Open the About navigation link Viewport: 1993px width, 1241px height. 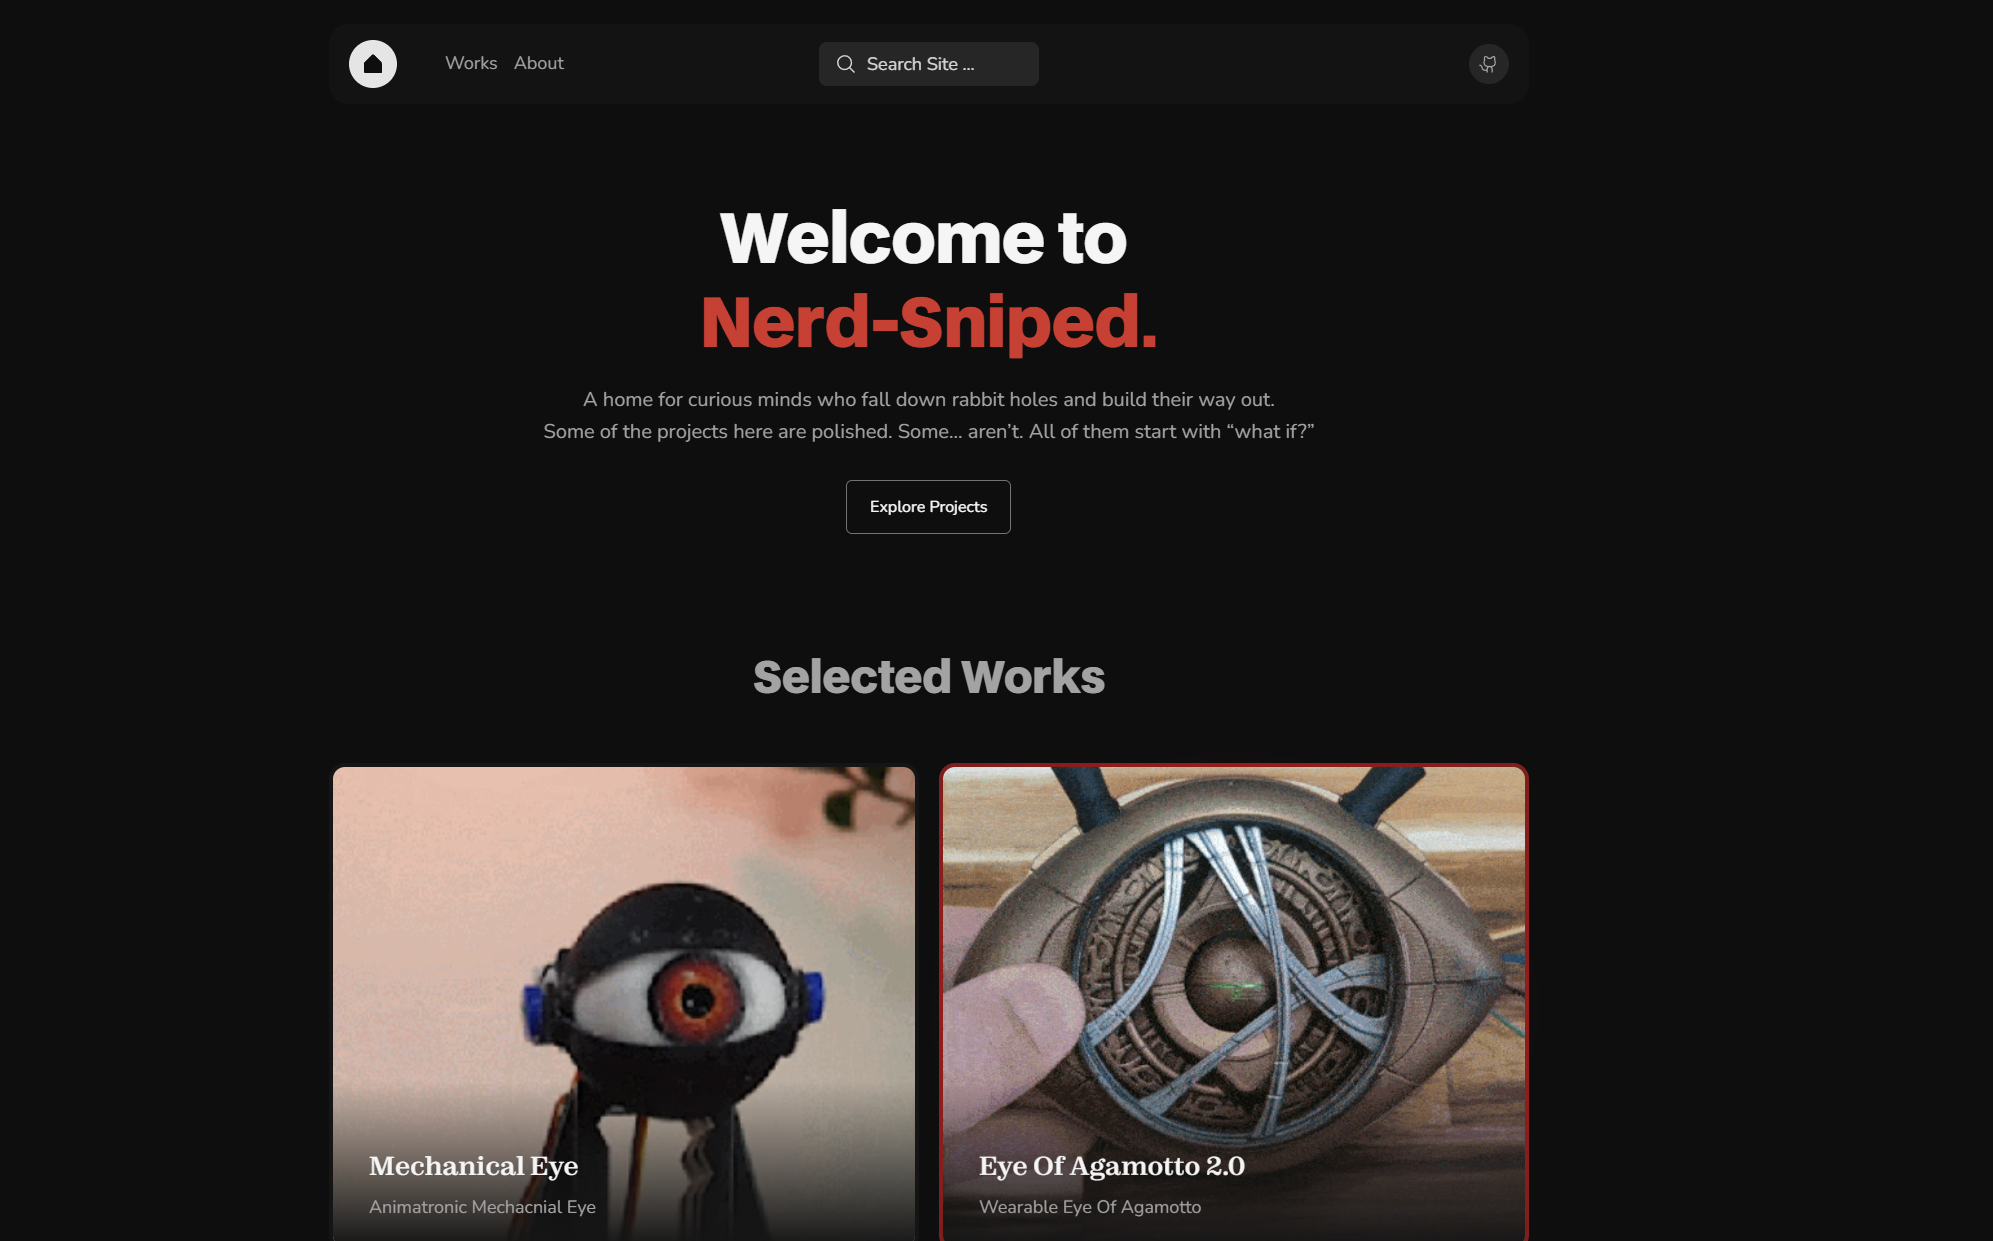click(539, 63)
